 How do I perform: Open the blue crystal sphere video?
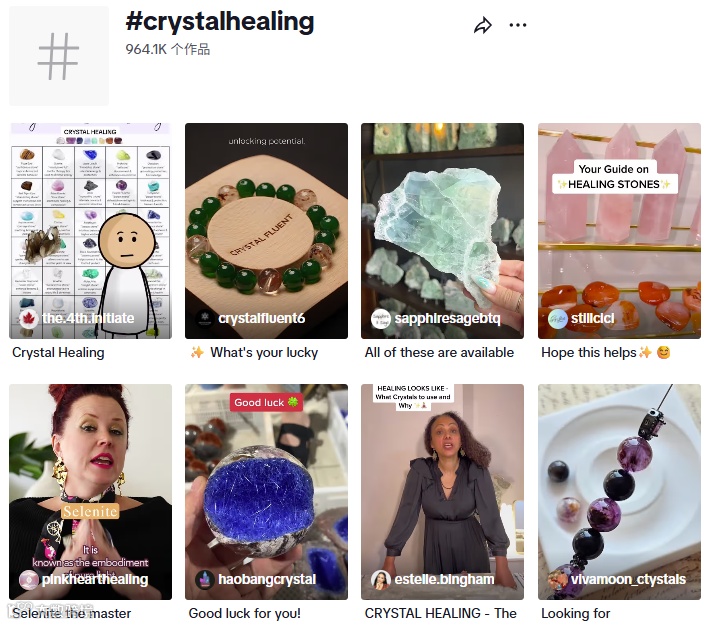click(x=266, y=491)
